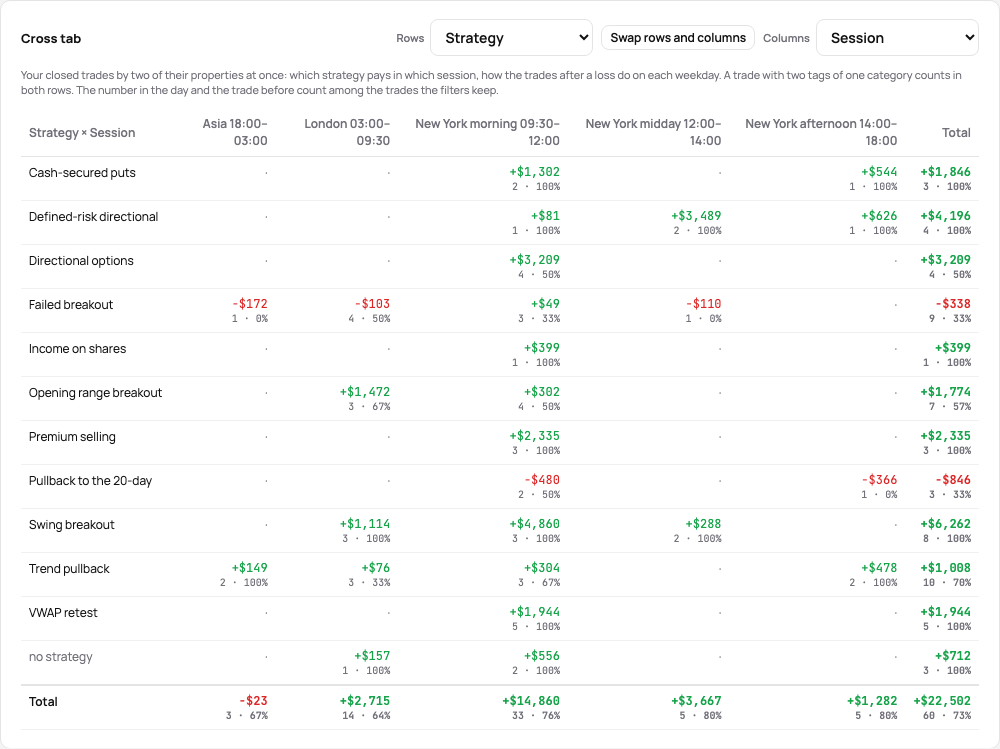Click the Asia 18:00–03:00 column header

pos(235,132)
